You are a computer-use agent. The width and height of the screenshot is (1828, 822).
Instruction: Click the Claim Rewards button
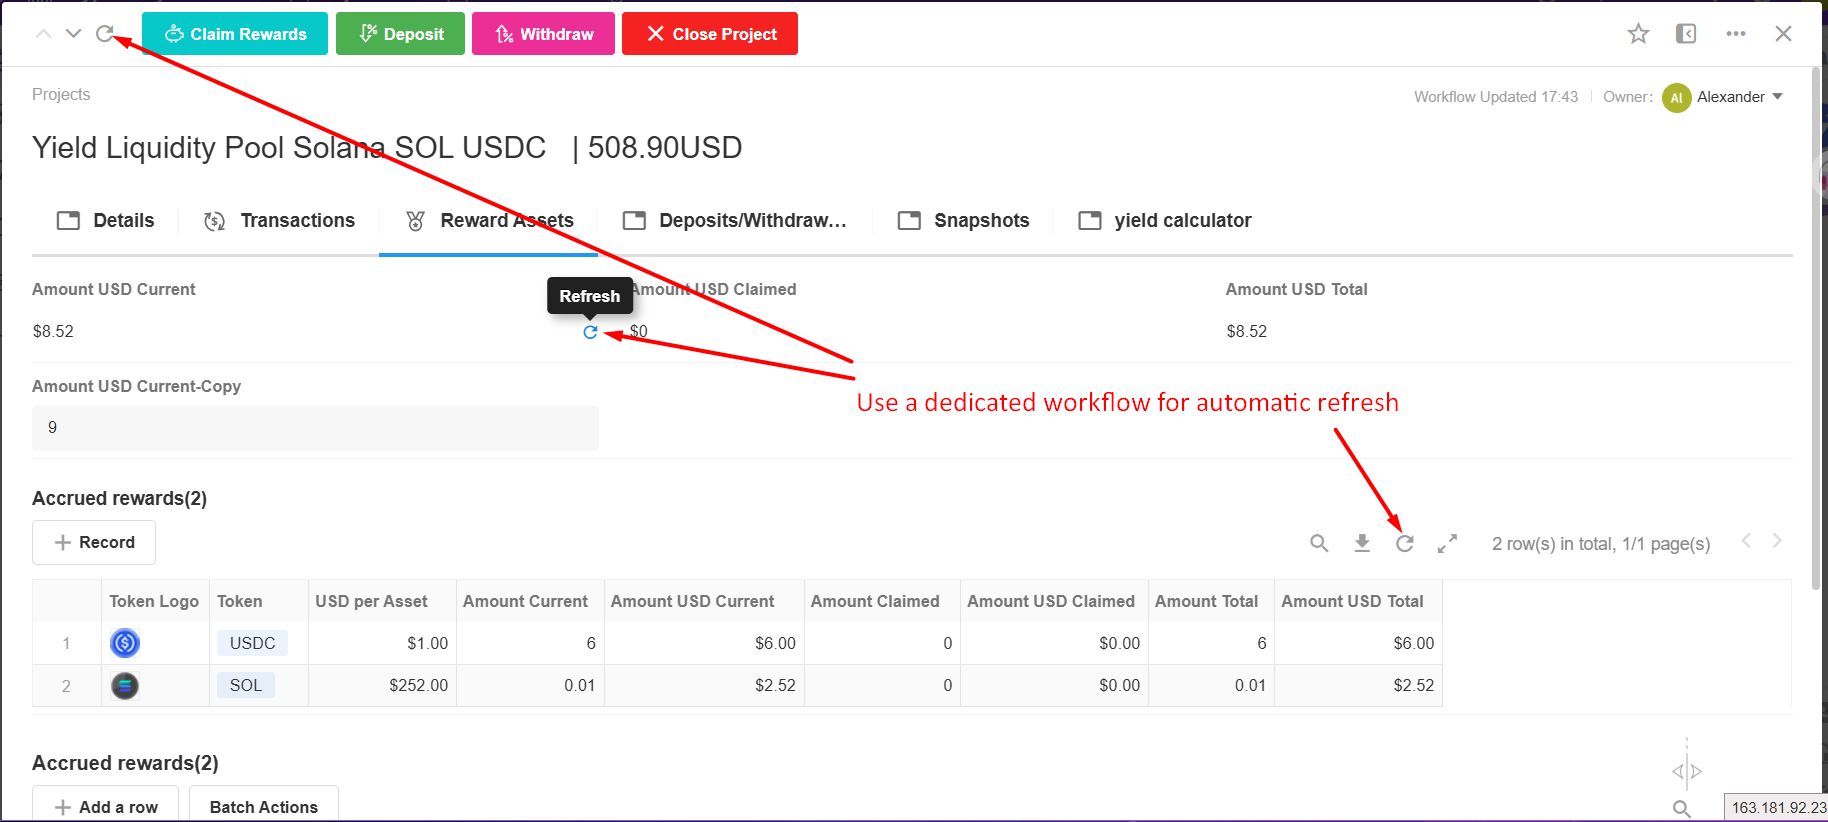click(235, 34)
